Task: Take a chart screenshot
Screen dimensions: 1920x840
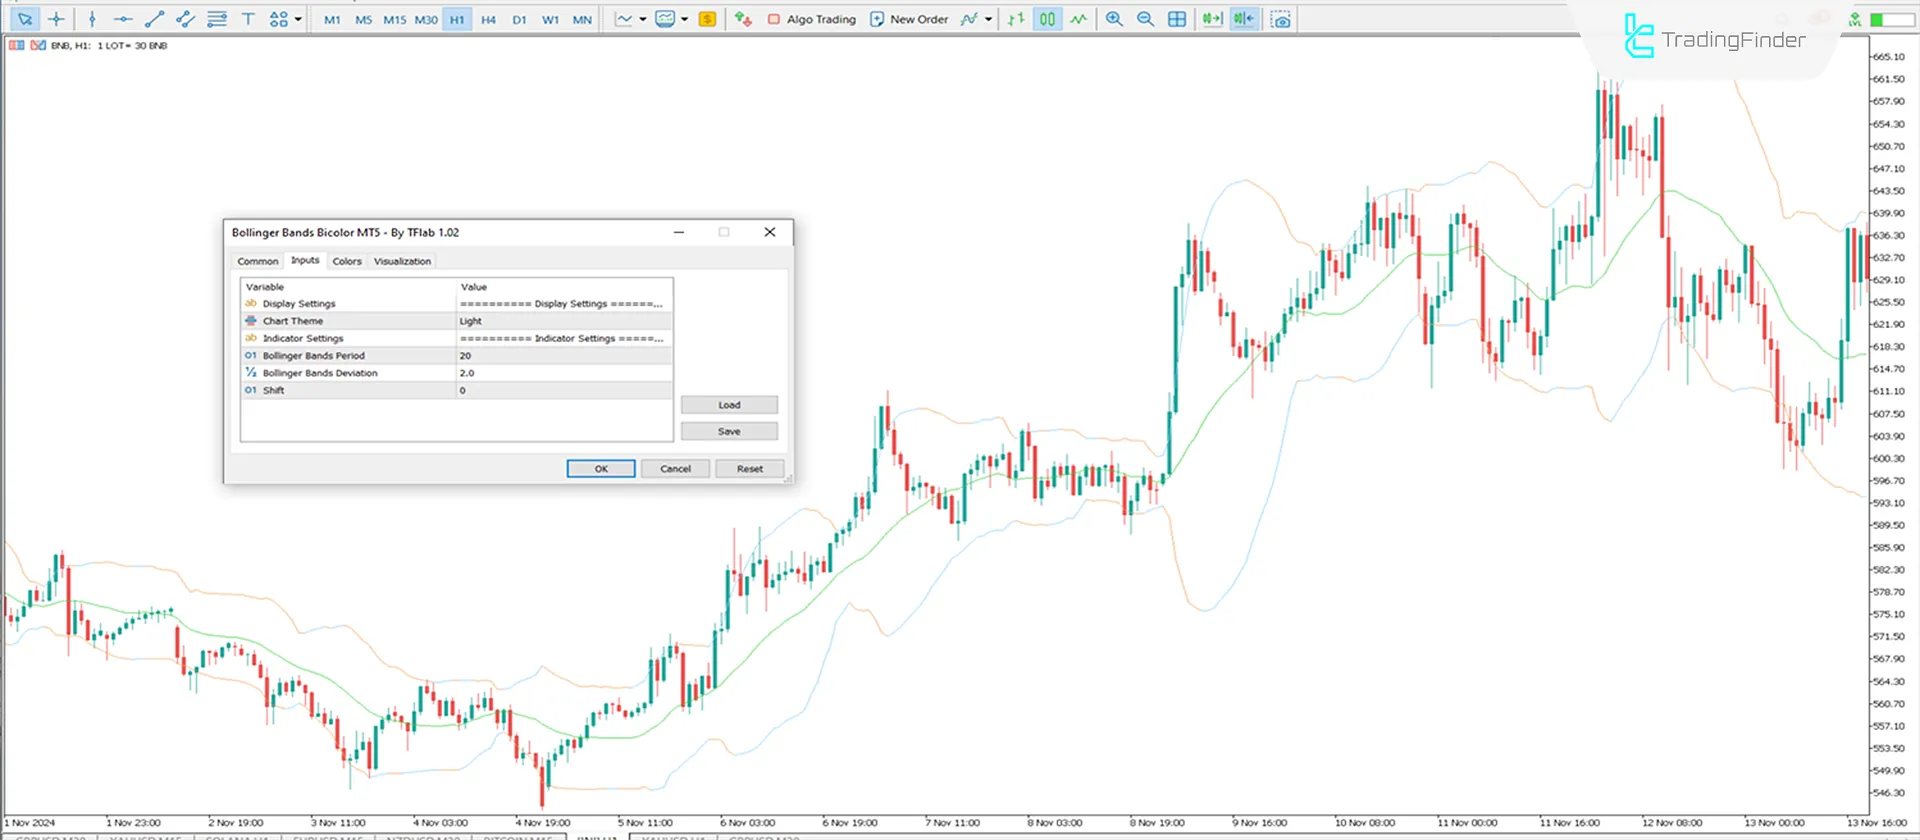Action: [1280, 19]
